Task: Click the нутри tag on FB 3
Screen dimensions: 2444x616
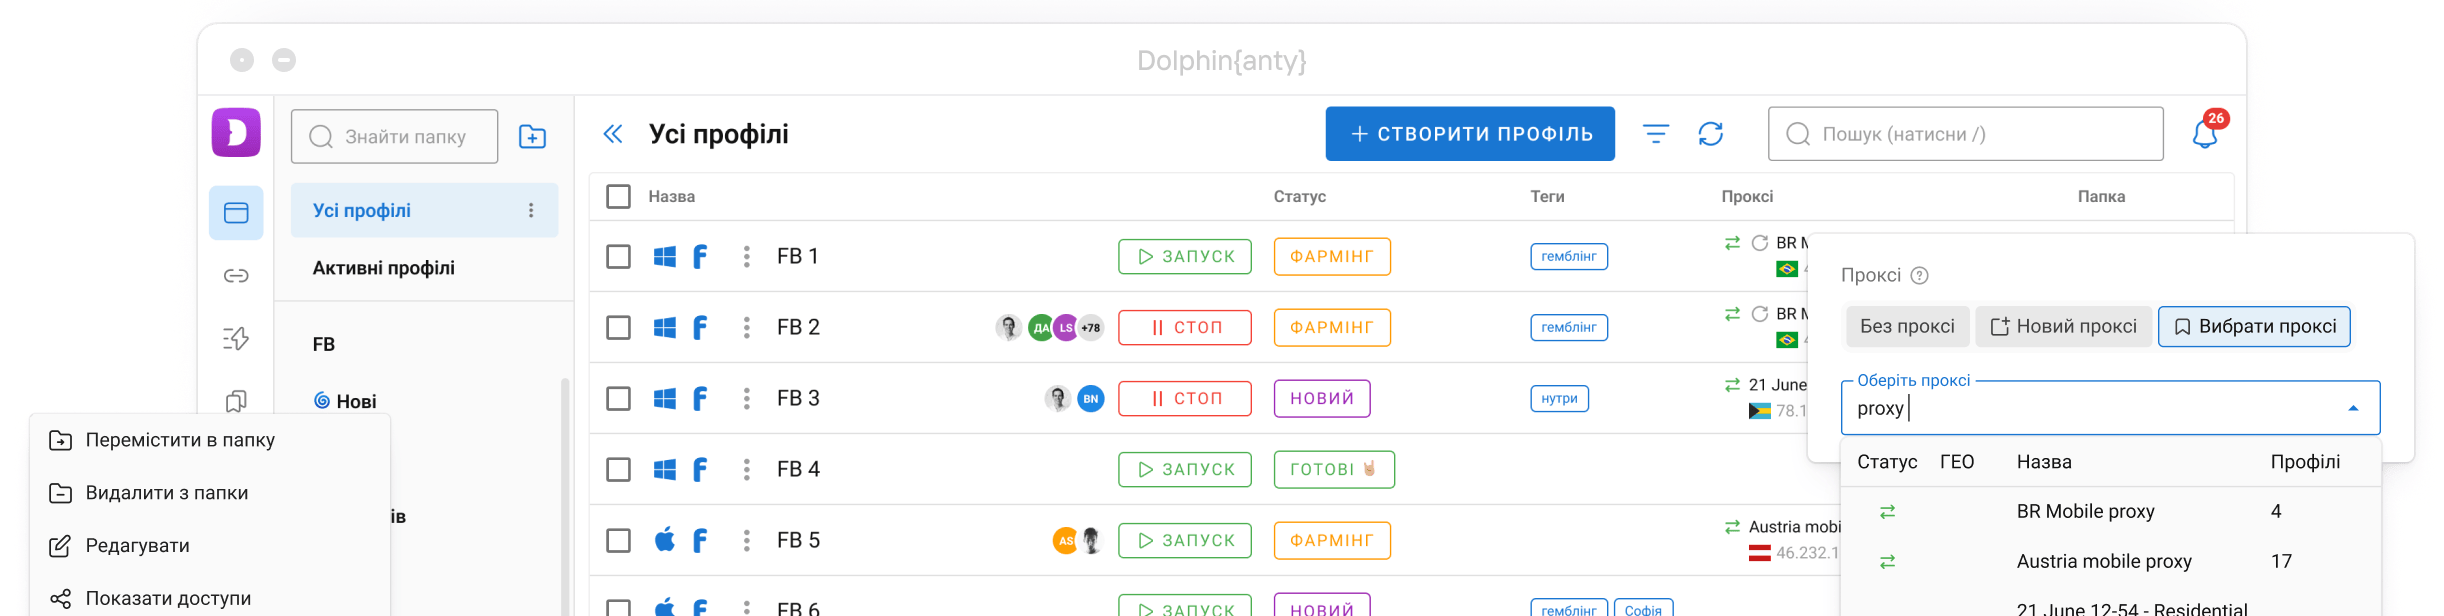Action: click(x=1559, y=398)
